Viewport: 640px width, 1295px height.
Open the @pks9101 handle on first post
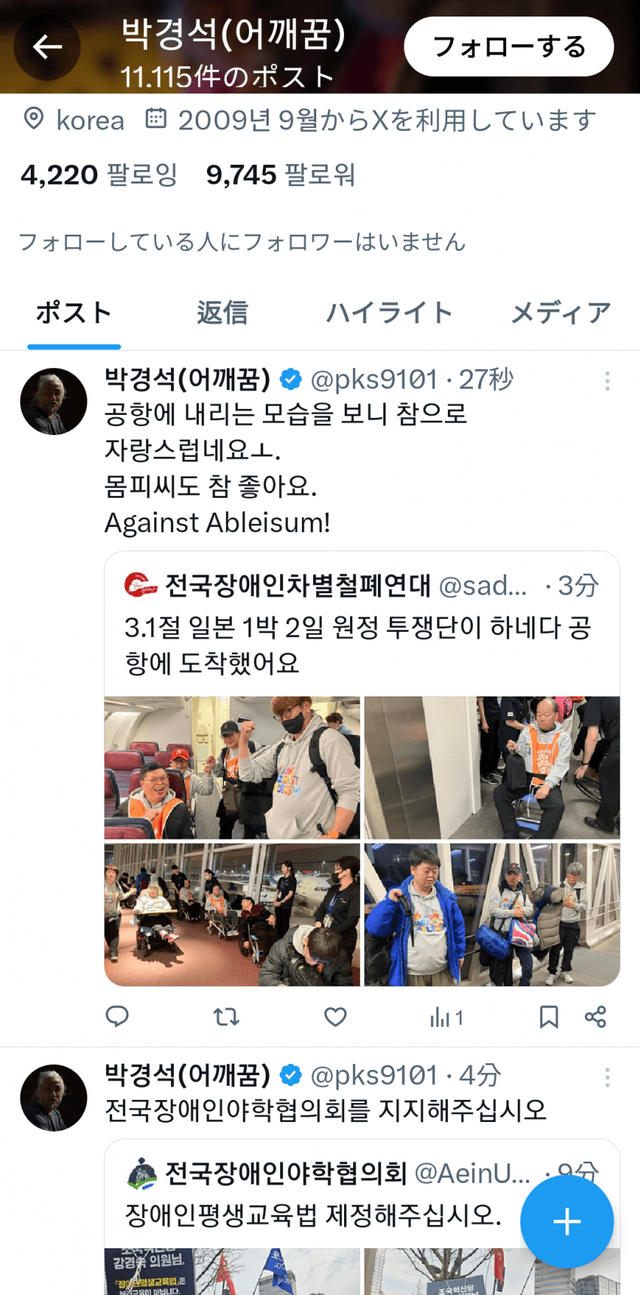(375, 380)
